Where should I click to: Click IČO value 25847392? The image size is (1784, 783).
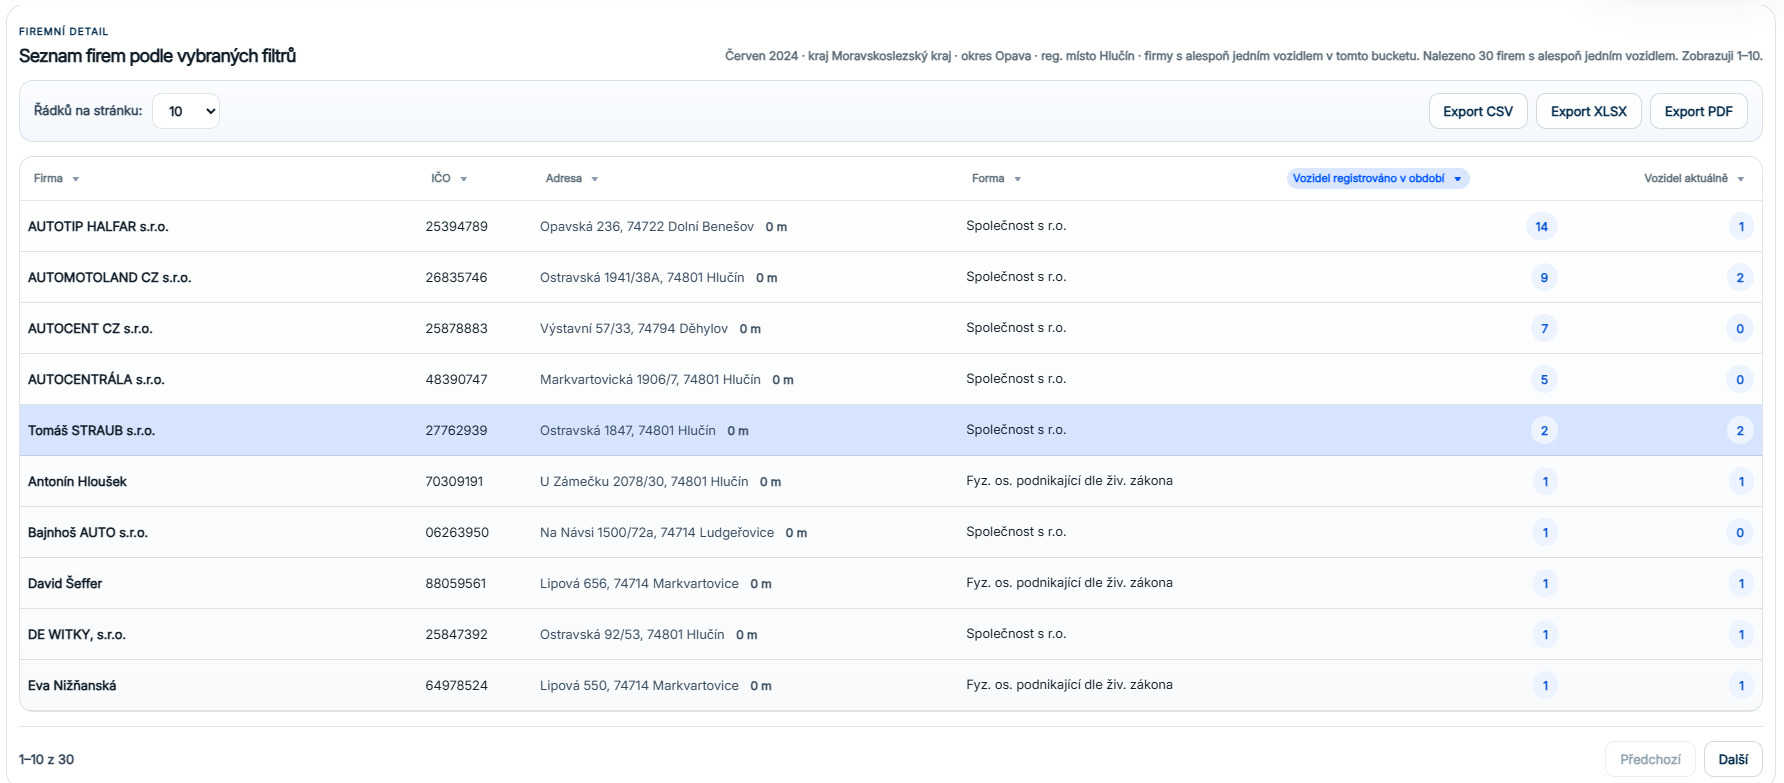click(456, 635)
